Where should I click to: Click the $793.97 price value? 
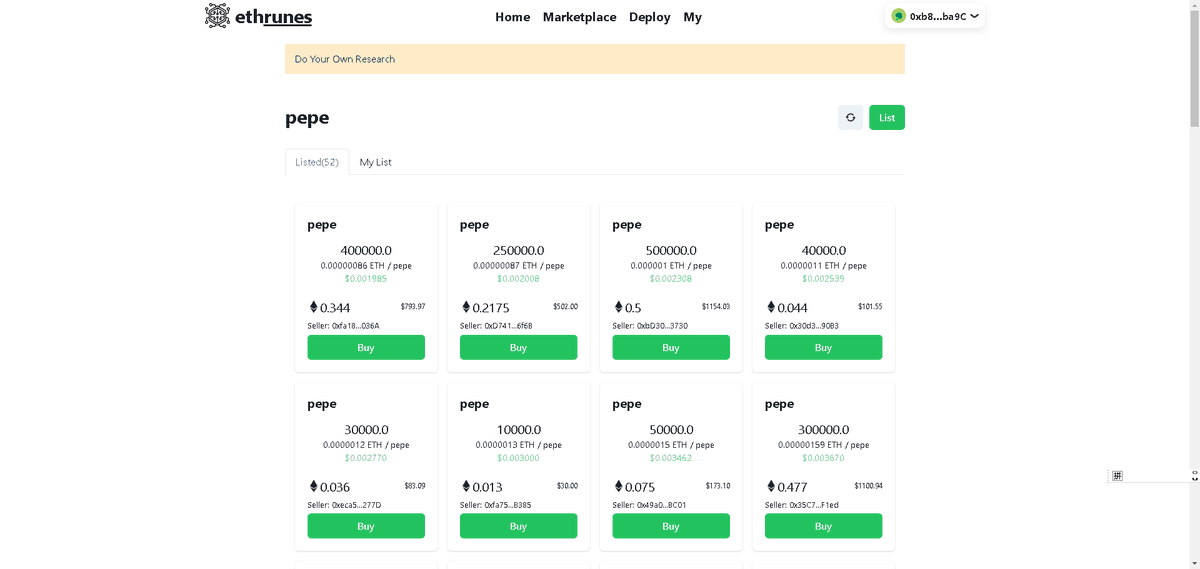(x=413, y=306)
